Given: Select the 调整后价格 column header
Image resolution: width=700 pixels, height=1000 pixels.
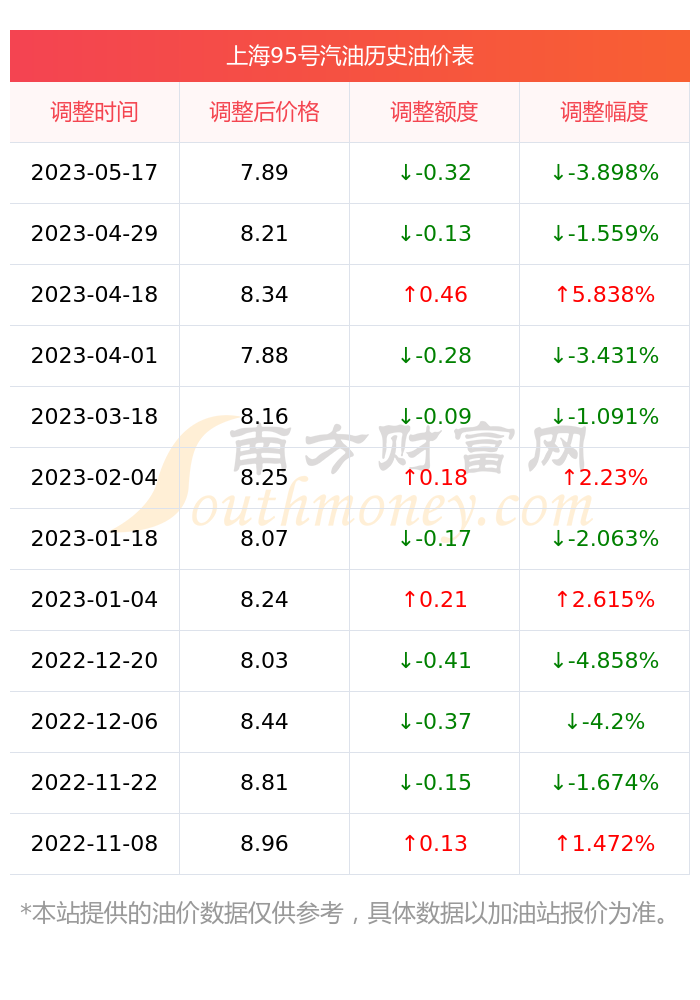Looking at the screenshot, I should [264, 112].
